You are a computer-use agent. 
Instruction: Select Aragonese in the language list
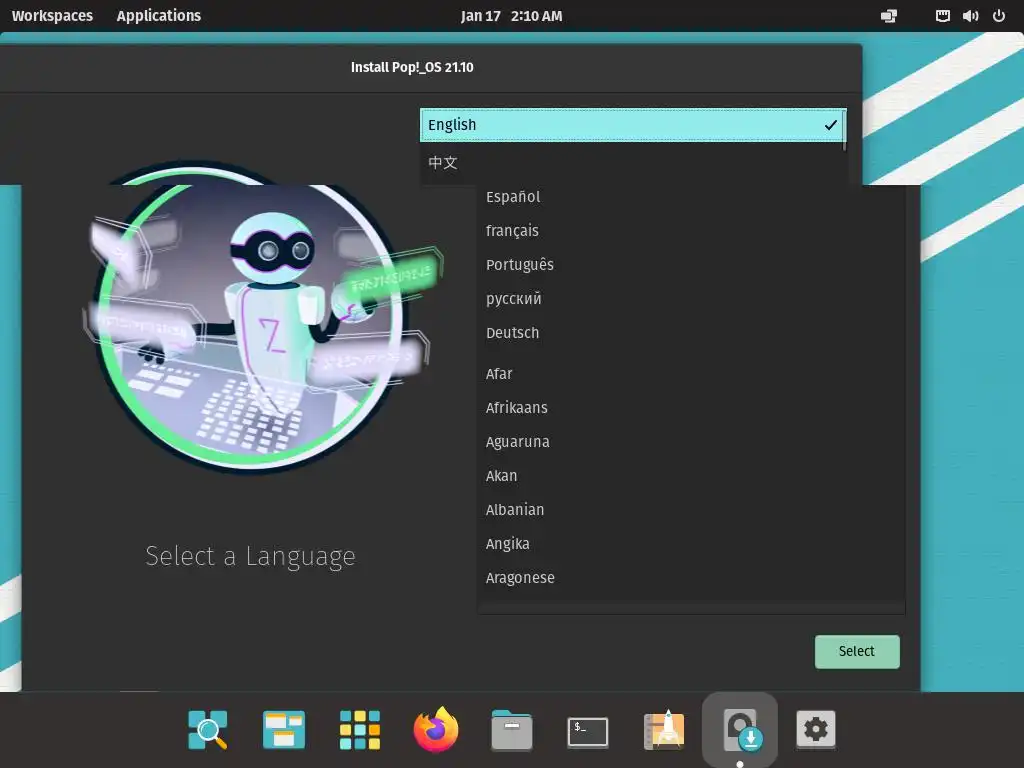pos(690,577)
